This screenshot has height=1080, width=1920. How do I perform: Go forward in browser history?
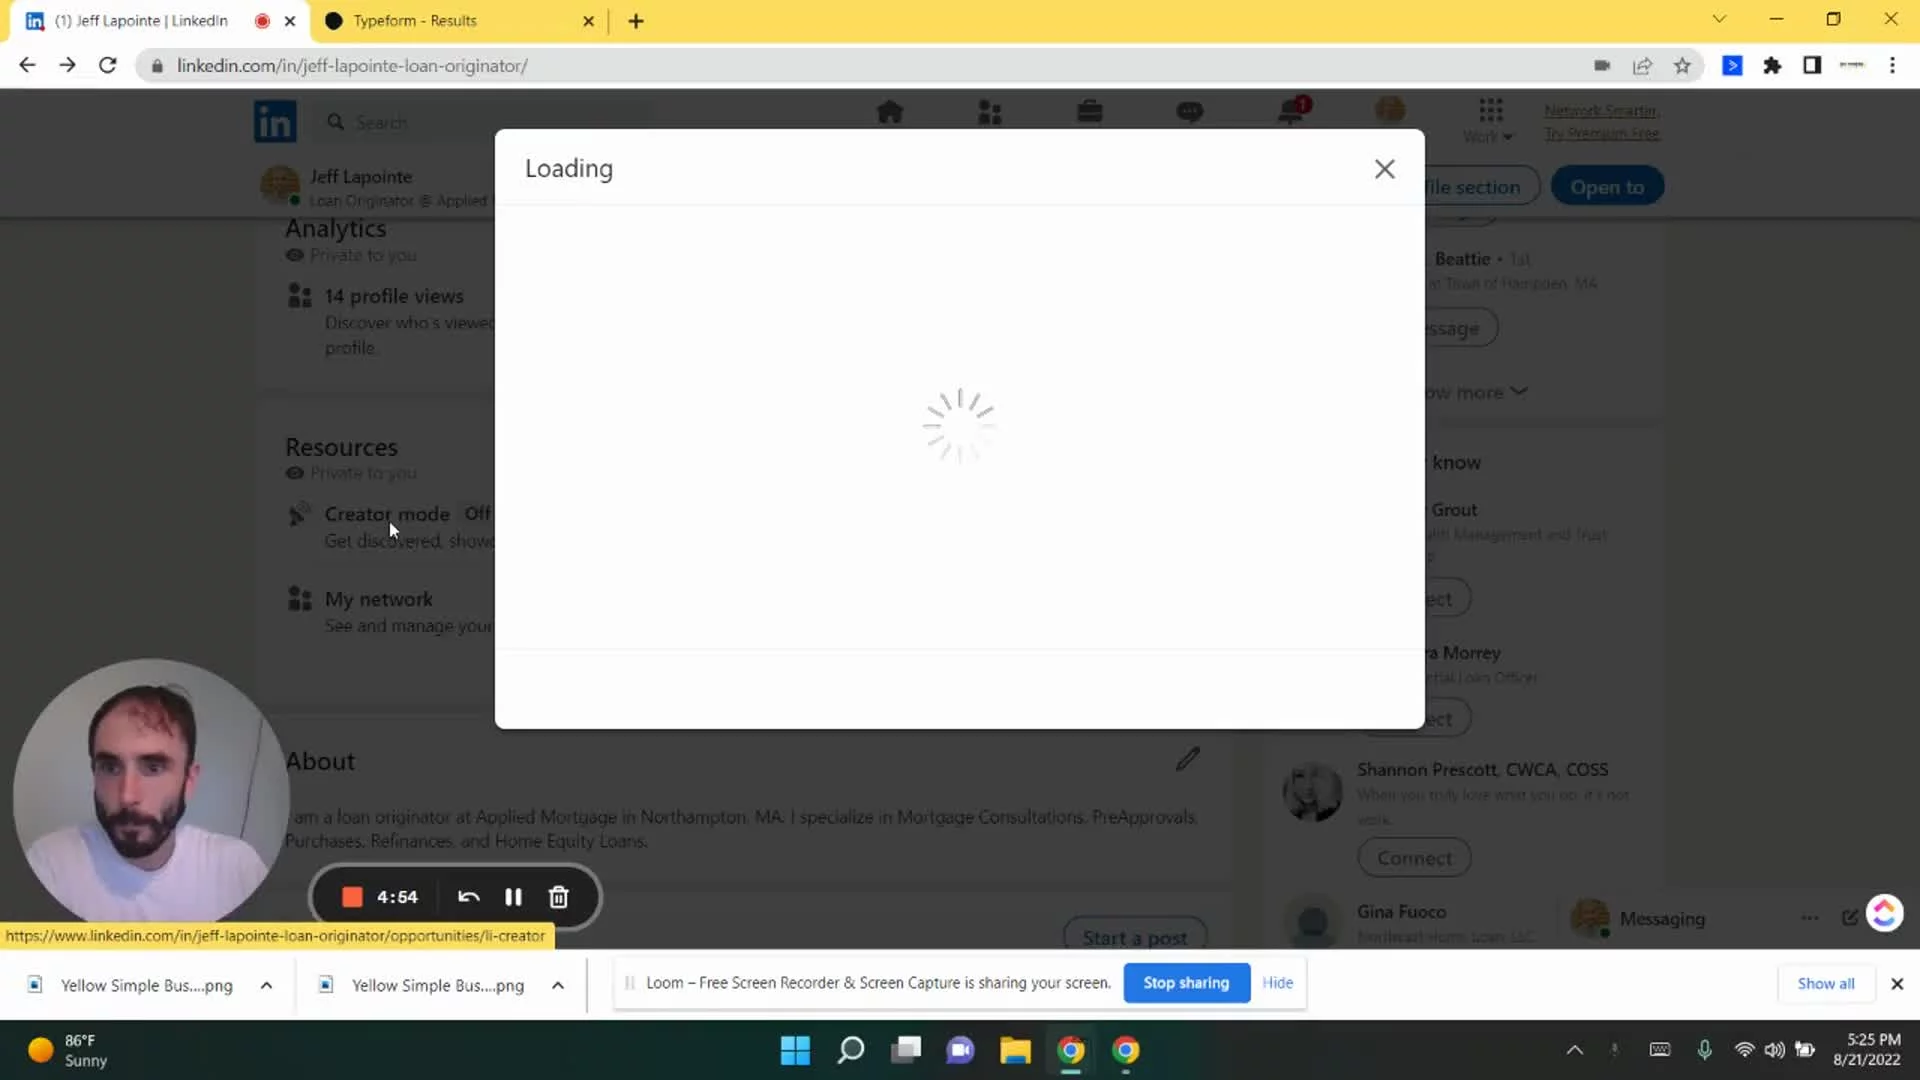click(x=67, y=65)
